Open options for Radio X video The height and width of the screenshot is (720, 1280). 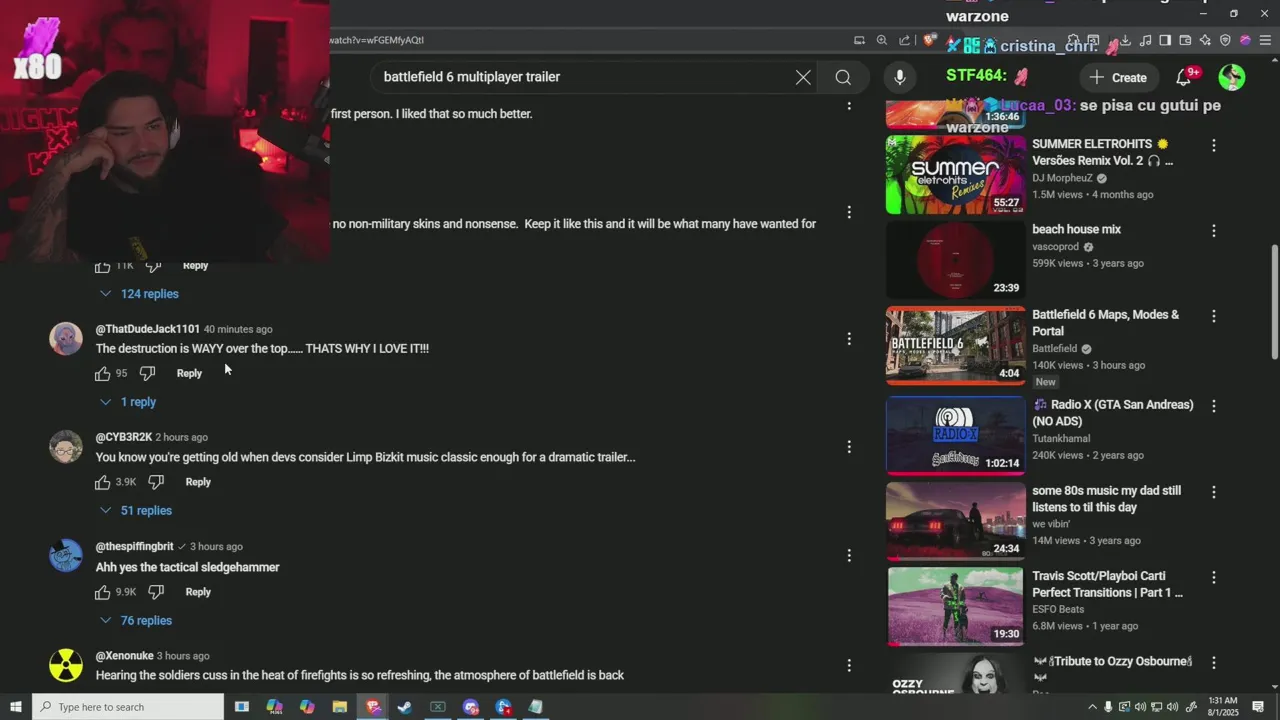[x=1214, y=406]
